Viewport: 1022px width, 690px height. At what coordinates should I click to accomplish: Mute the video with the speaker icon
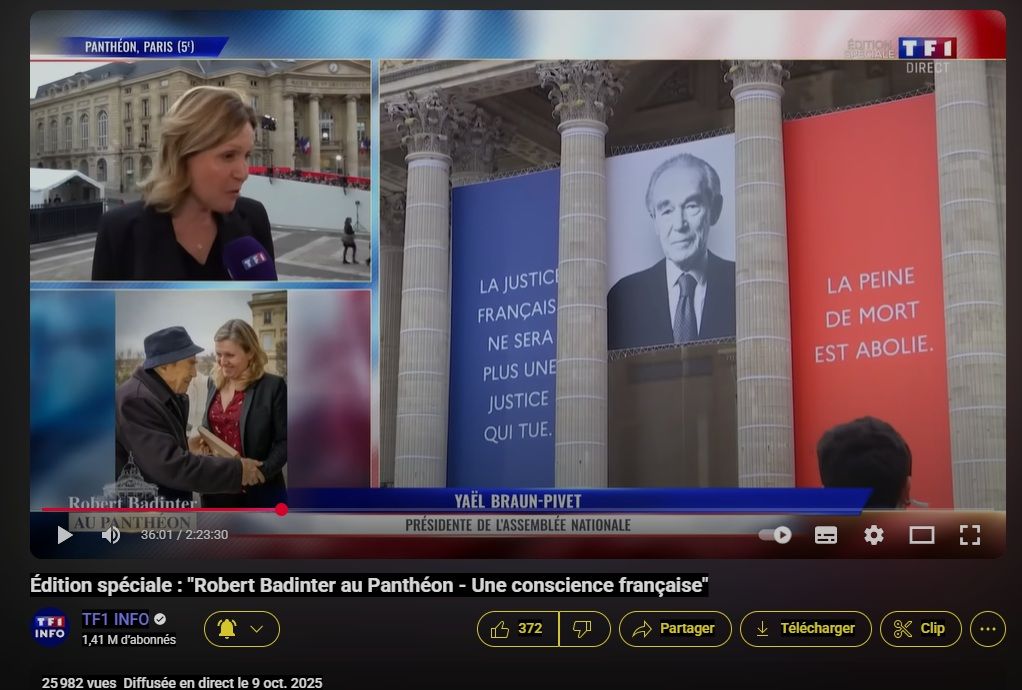[111, 535]
